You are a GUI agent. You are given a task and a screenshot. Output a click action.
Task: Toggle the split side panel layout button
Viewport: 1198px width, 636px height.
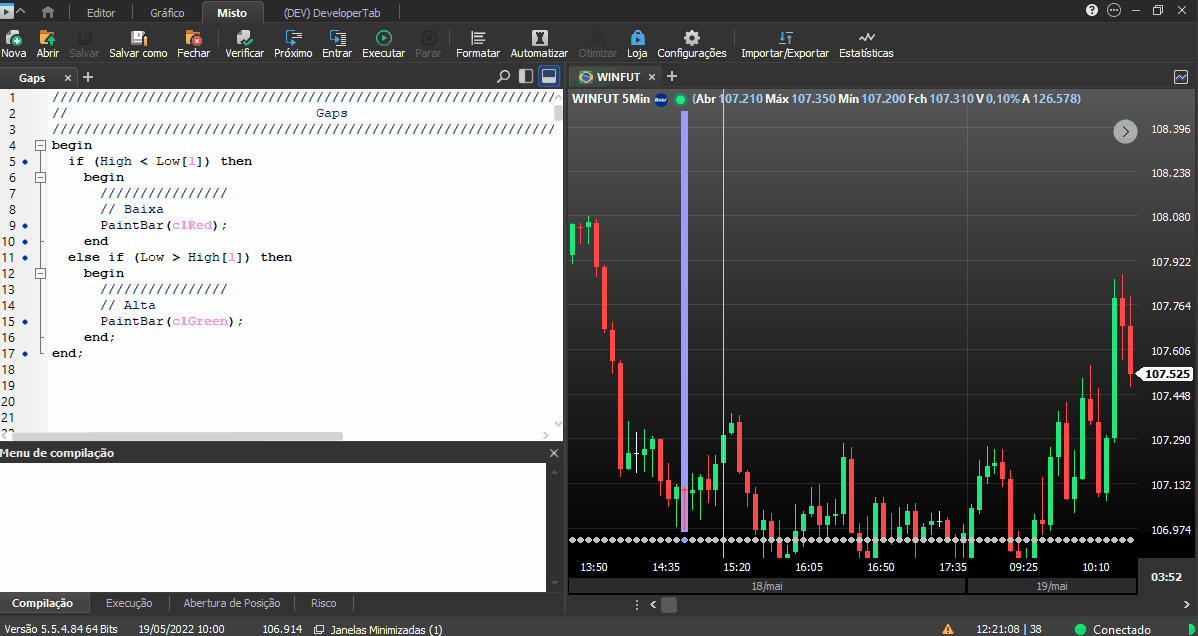click(526, 76)
